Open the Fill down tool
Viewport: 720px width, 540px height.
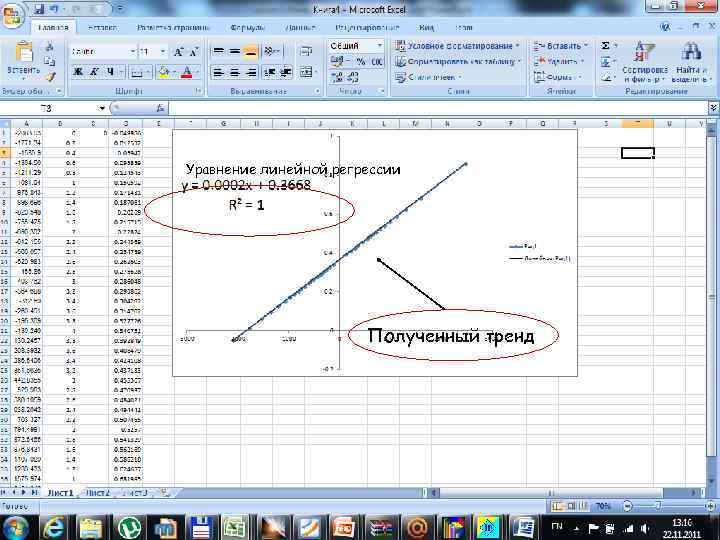[x=606, y=62]
